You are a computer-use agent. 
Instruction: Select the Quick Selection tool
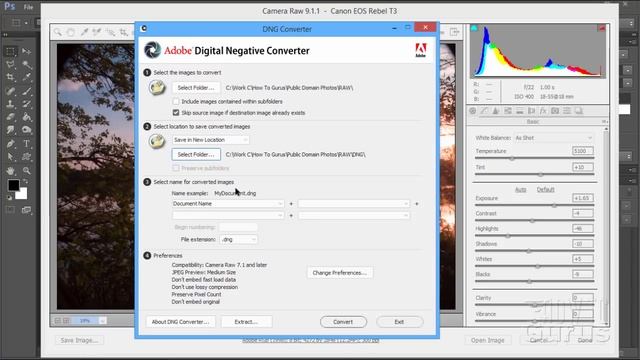pos(27,64)
